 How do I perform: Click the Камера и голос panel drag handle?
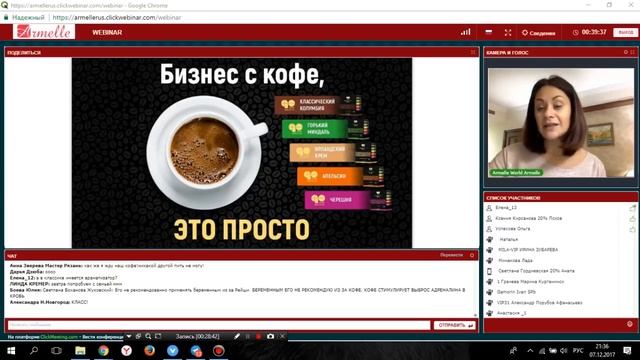[633, 52]
